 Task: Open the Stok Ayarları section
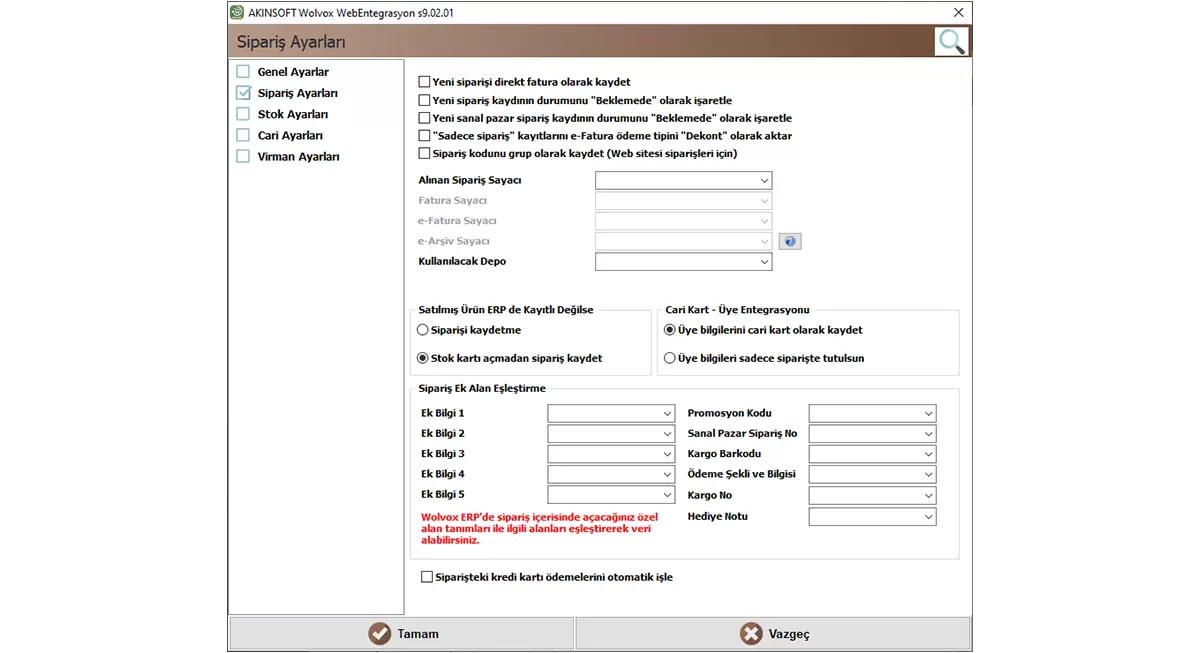[x=292, y=114]
